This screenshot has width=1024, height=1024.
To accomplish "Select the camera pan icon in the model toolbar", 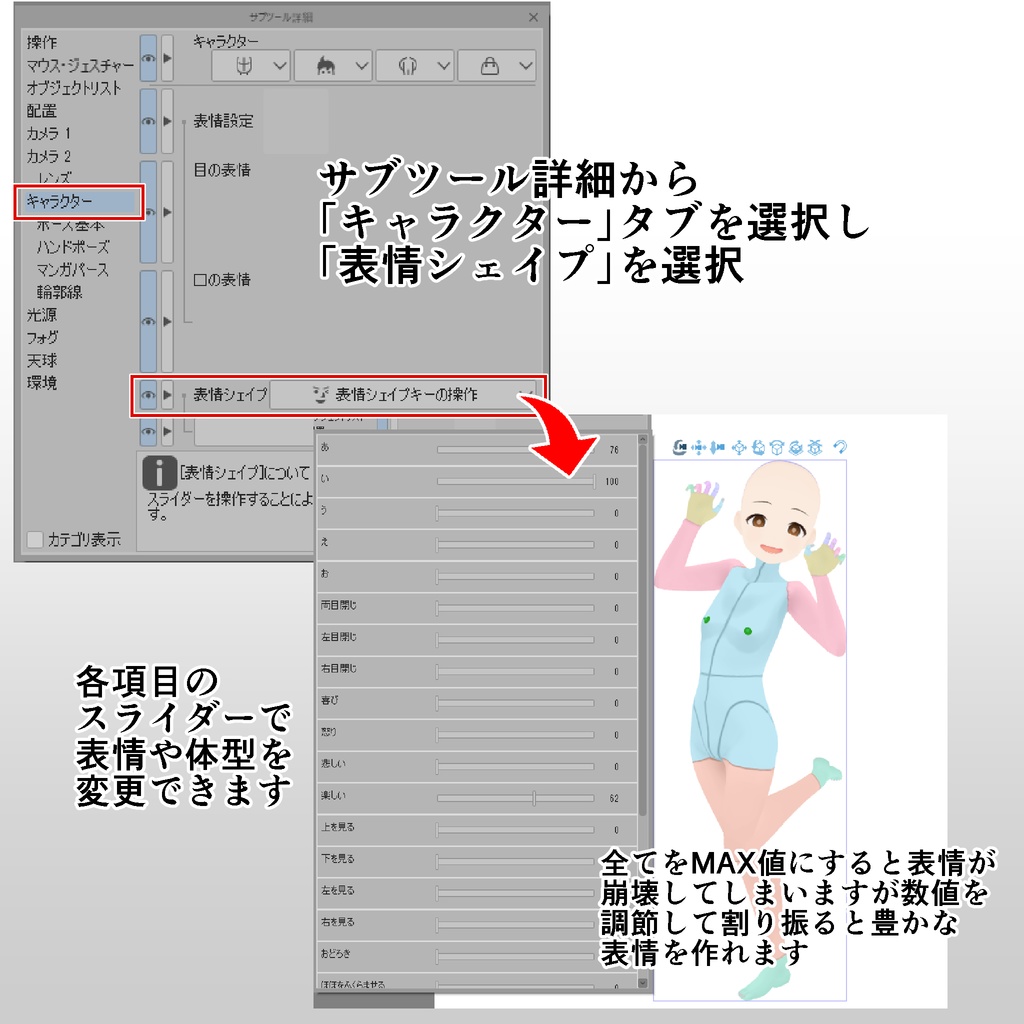I will [699, 447].
